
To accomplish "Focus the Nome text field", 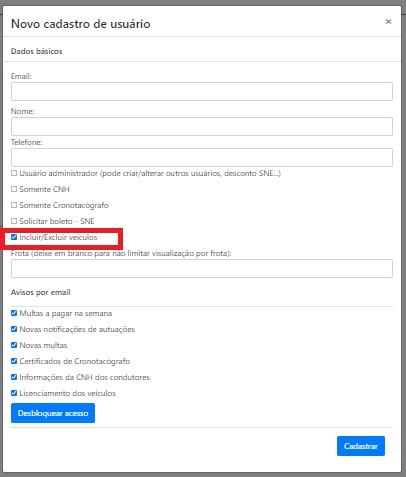I will 202,126.
